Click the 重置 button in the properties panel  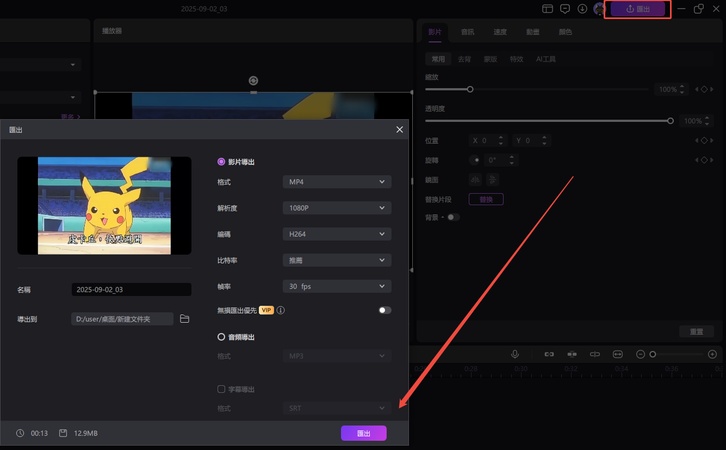tap(696, 331)
